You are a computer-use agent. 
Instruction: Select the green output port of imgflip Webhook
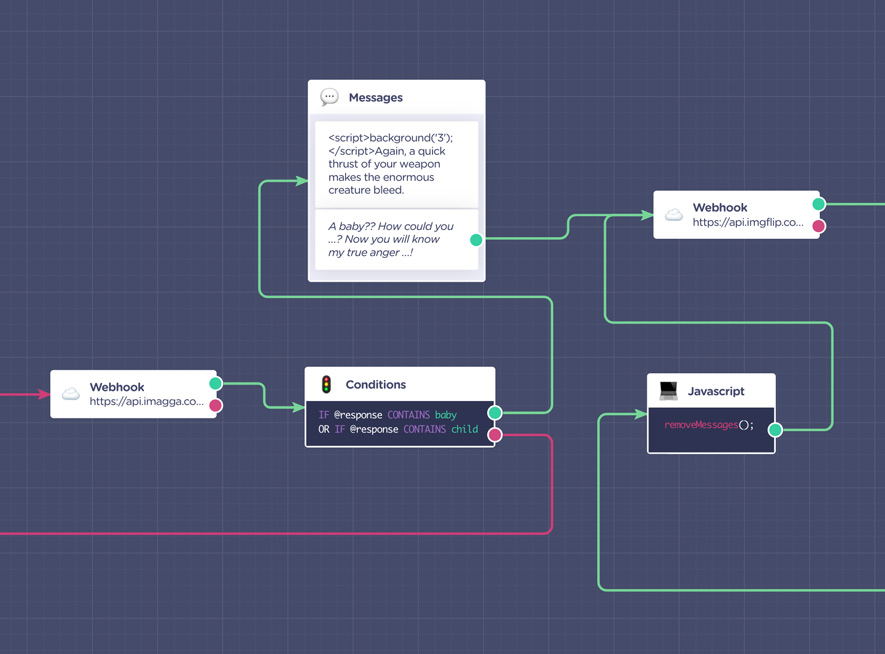[x=818, y=204]
